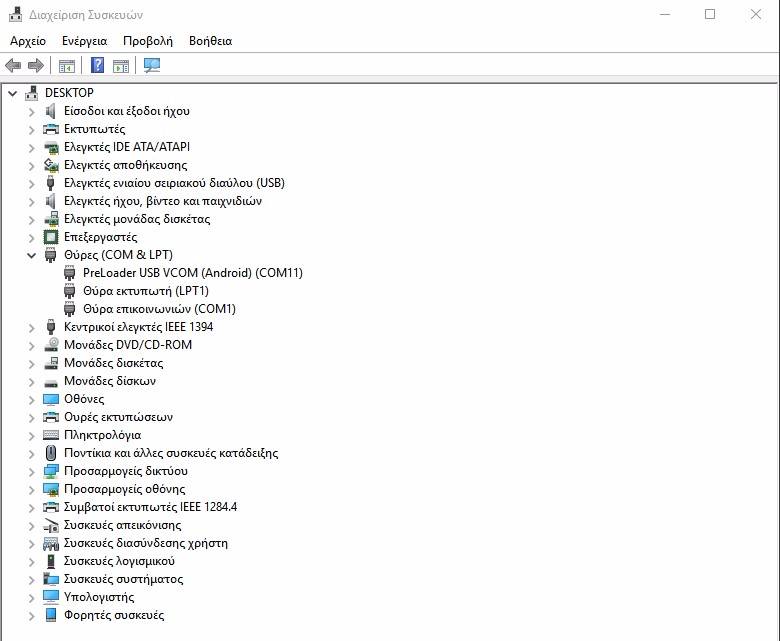The image size is (780, 641).
Task: Open the Βοήθεια menu
Action: pos(210,41)
